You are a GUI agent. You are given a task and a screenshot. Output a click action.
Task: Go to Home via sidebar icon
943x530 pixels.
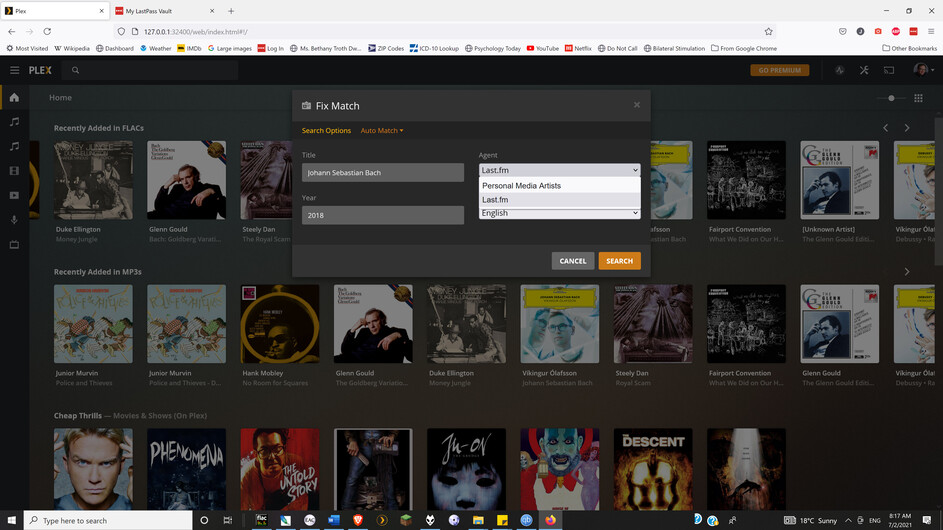coord(14,97)
